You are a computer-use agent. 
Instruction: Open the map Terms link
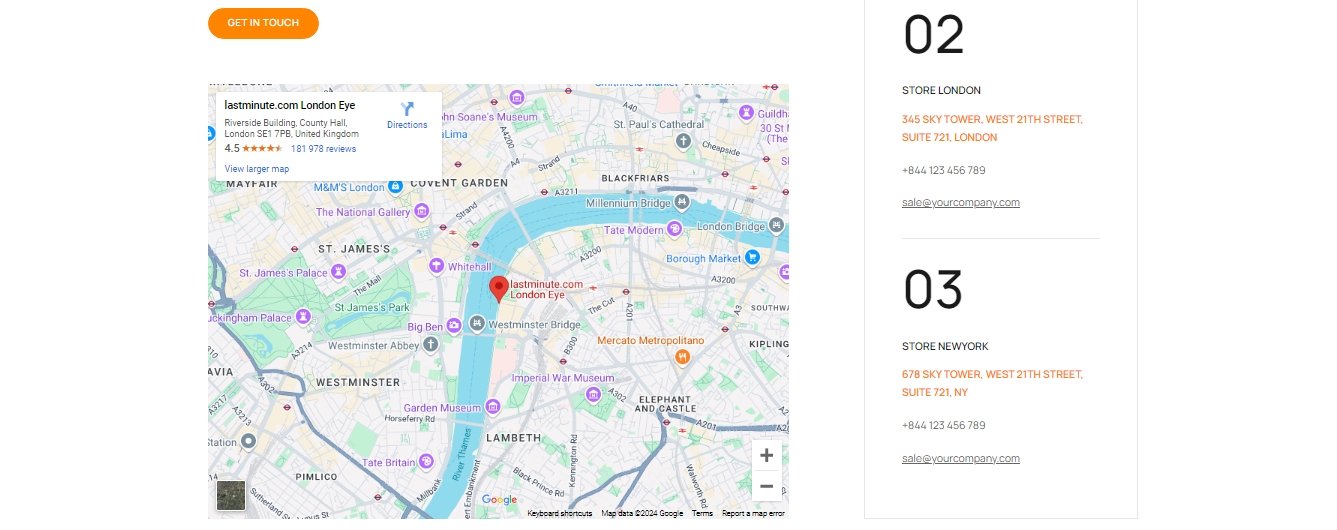coord(702,514)
